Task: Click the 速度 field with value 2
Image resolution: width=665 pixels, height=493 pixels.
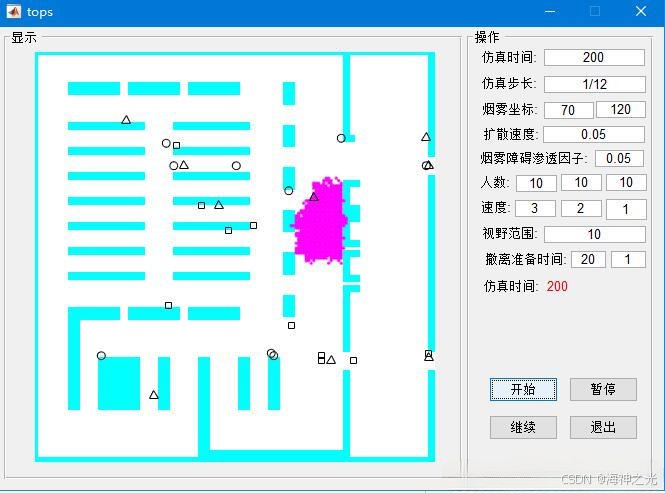Action: [581, 208]
